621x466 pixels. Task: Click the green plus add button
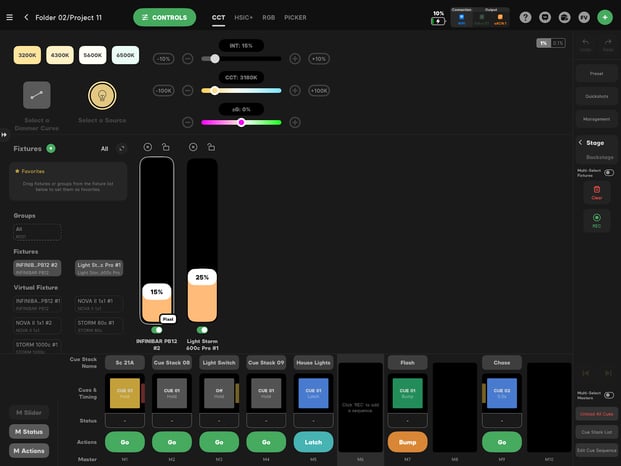[605, 17]
